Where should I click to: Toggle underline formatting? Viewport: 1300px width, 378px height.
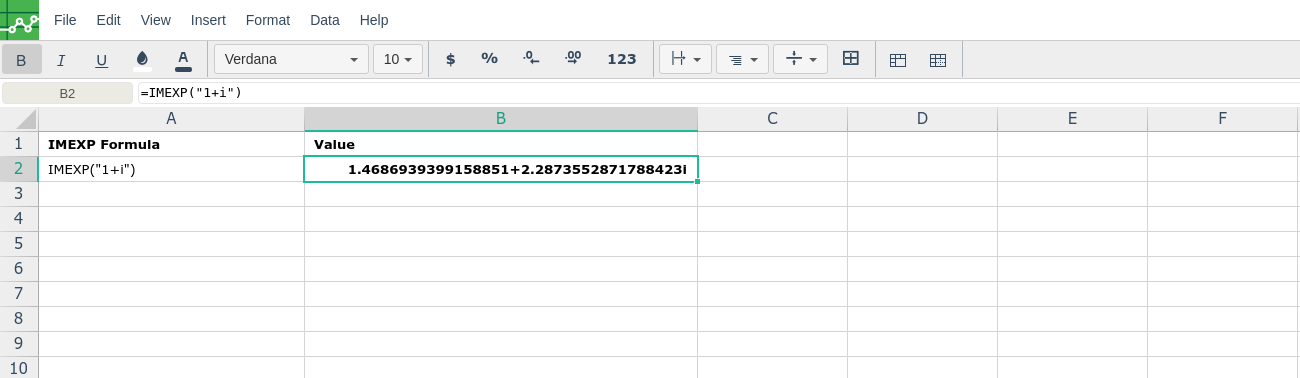[x=101, y=59]
